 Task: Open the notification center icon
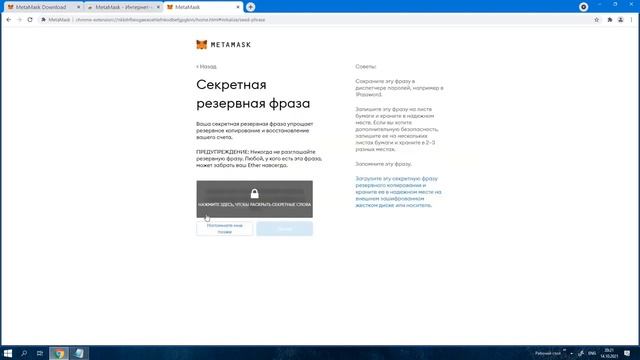click(x=627, y=353)
